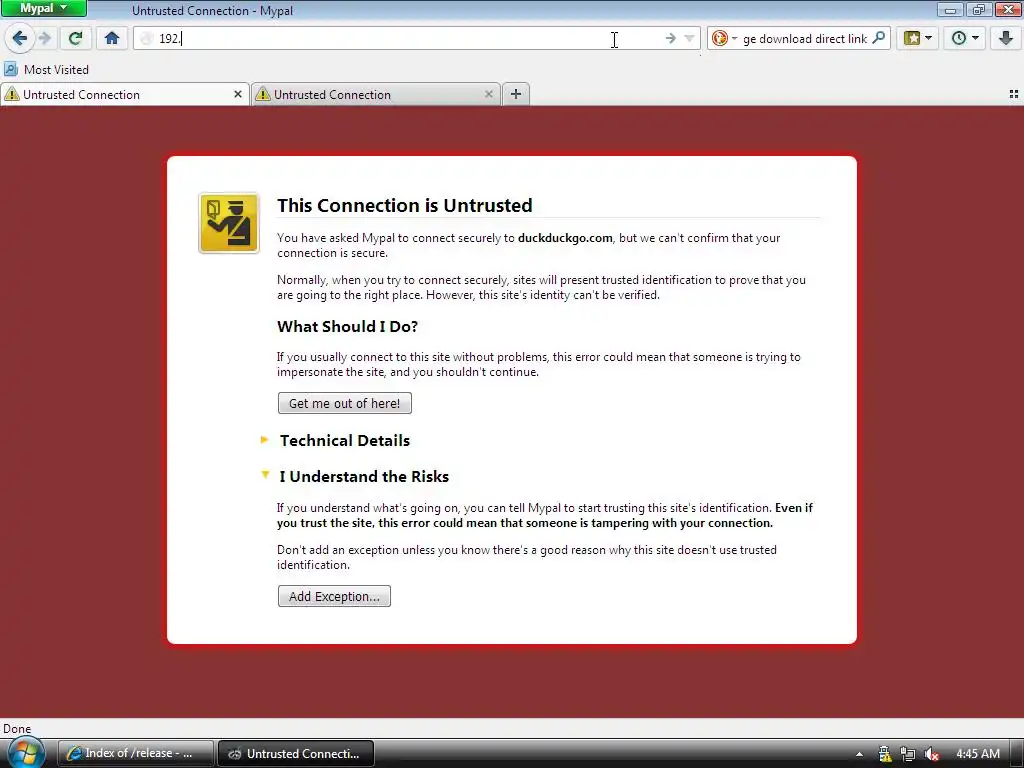The height and width of the screenshot is (768, 1024).
Task: Click the Go arrow in address bar
Action: coord(671,39)
